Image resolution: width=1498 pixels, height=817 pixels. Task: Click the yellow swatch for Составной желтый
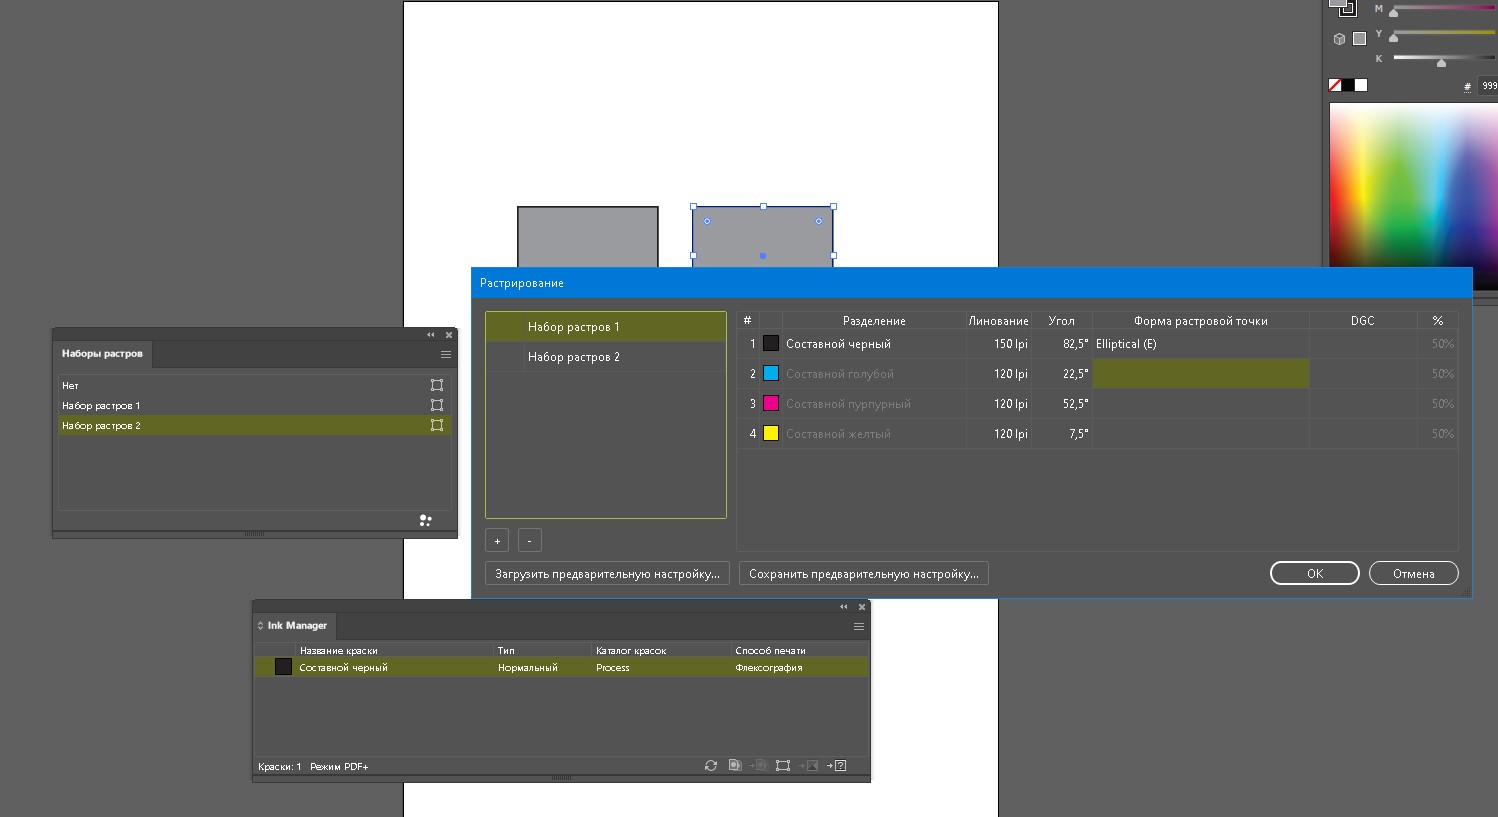pyautogui.click(x=771, y=433)
